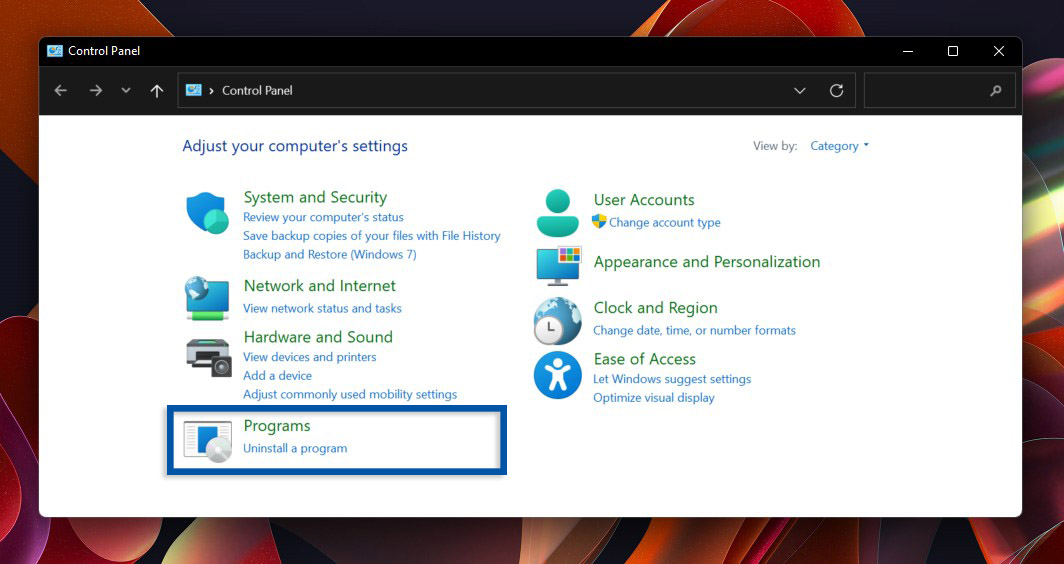Open System and Security heading
Screen dimensions: 1064x564
[x=315, y=198]
